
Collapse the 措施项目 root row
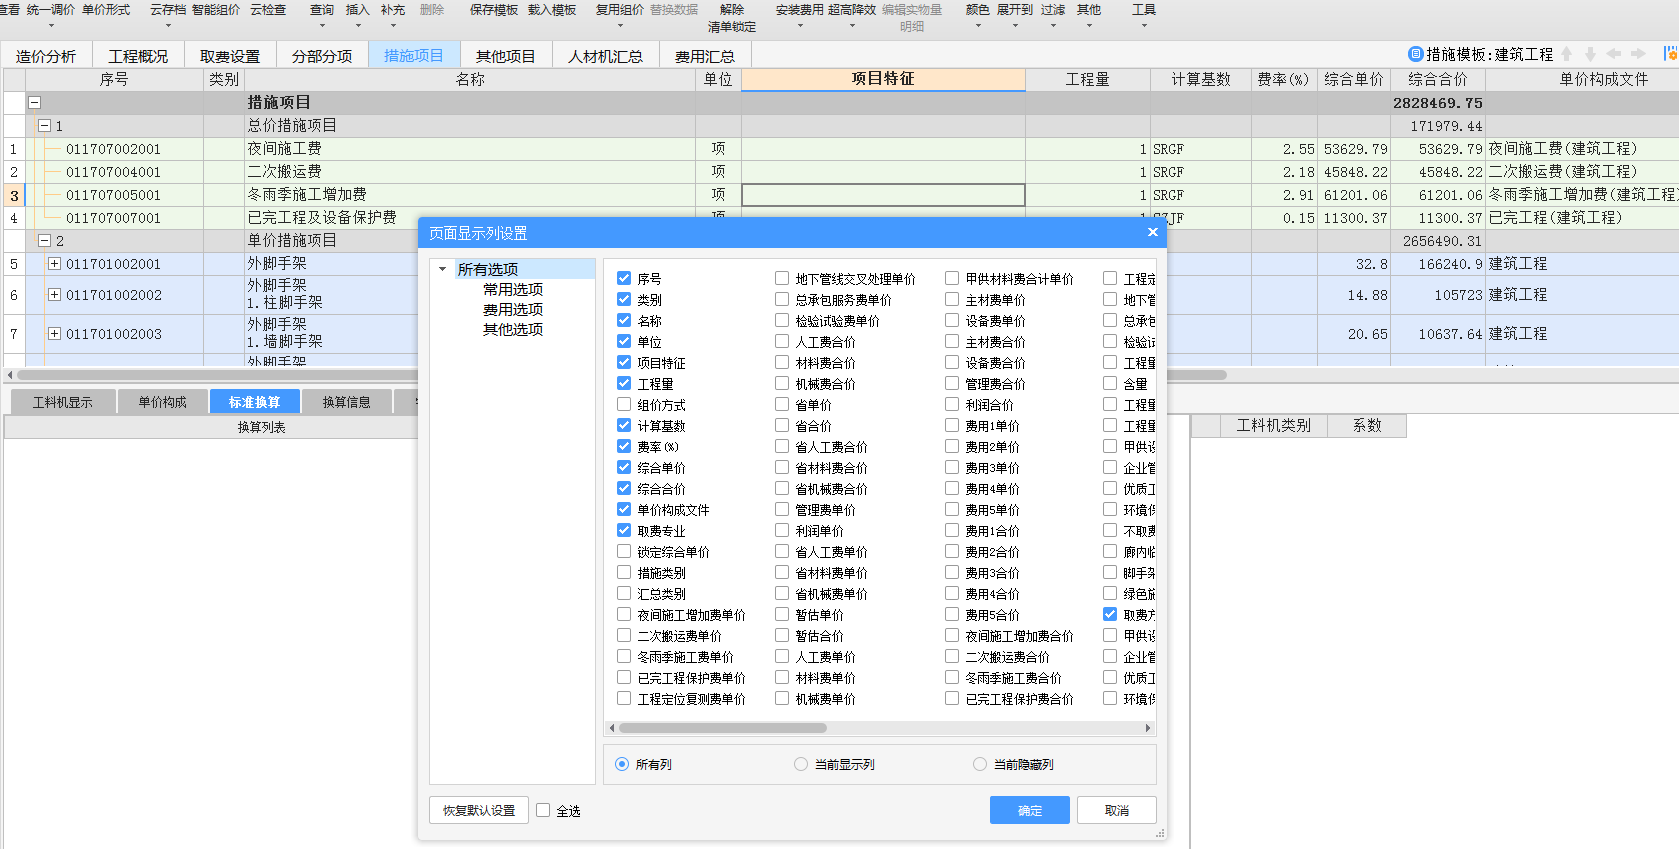[x=35, y=102]
